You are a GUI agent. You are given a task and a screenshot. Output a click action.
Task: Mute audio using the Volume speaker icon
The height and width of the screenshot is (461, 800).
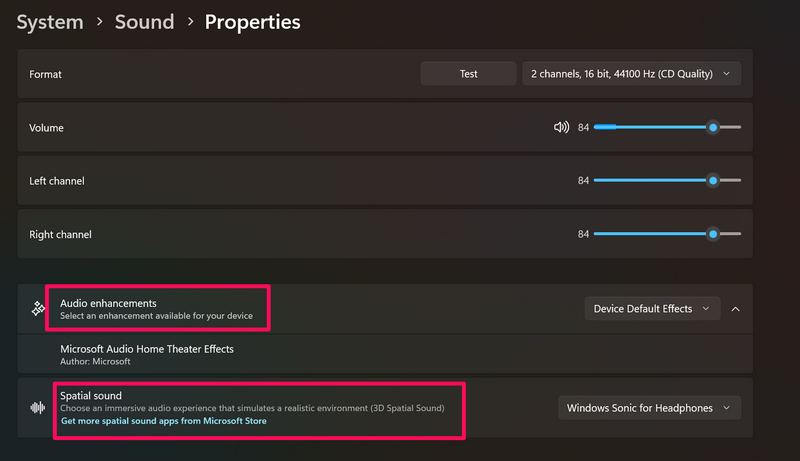[x=561, y=127]
